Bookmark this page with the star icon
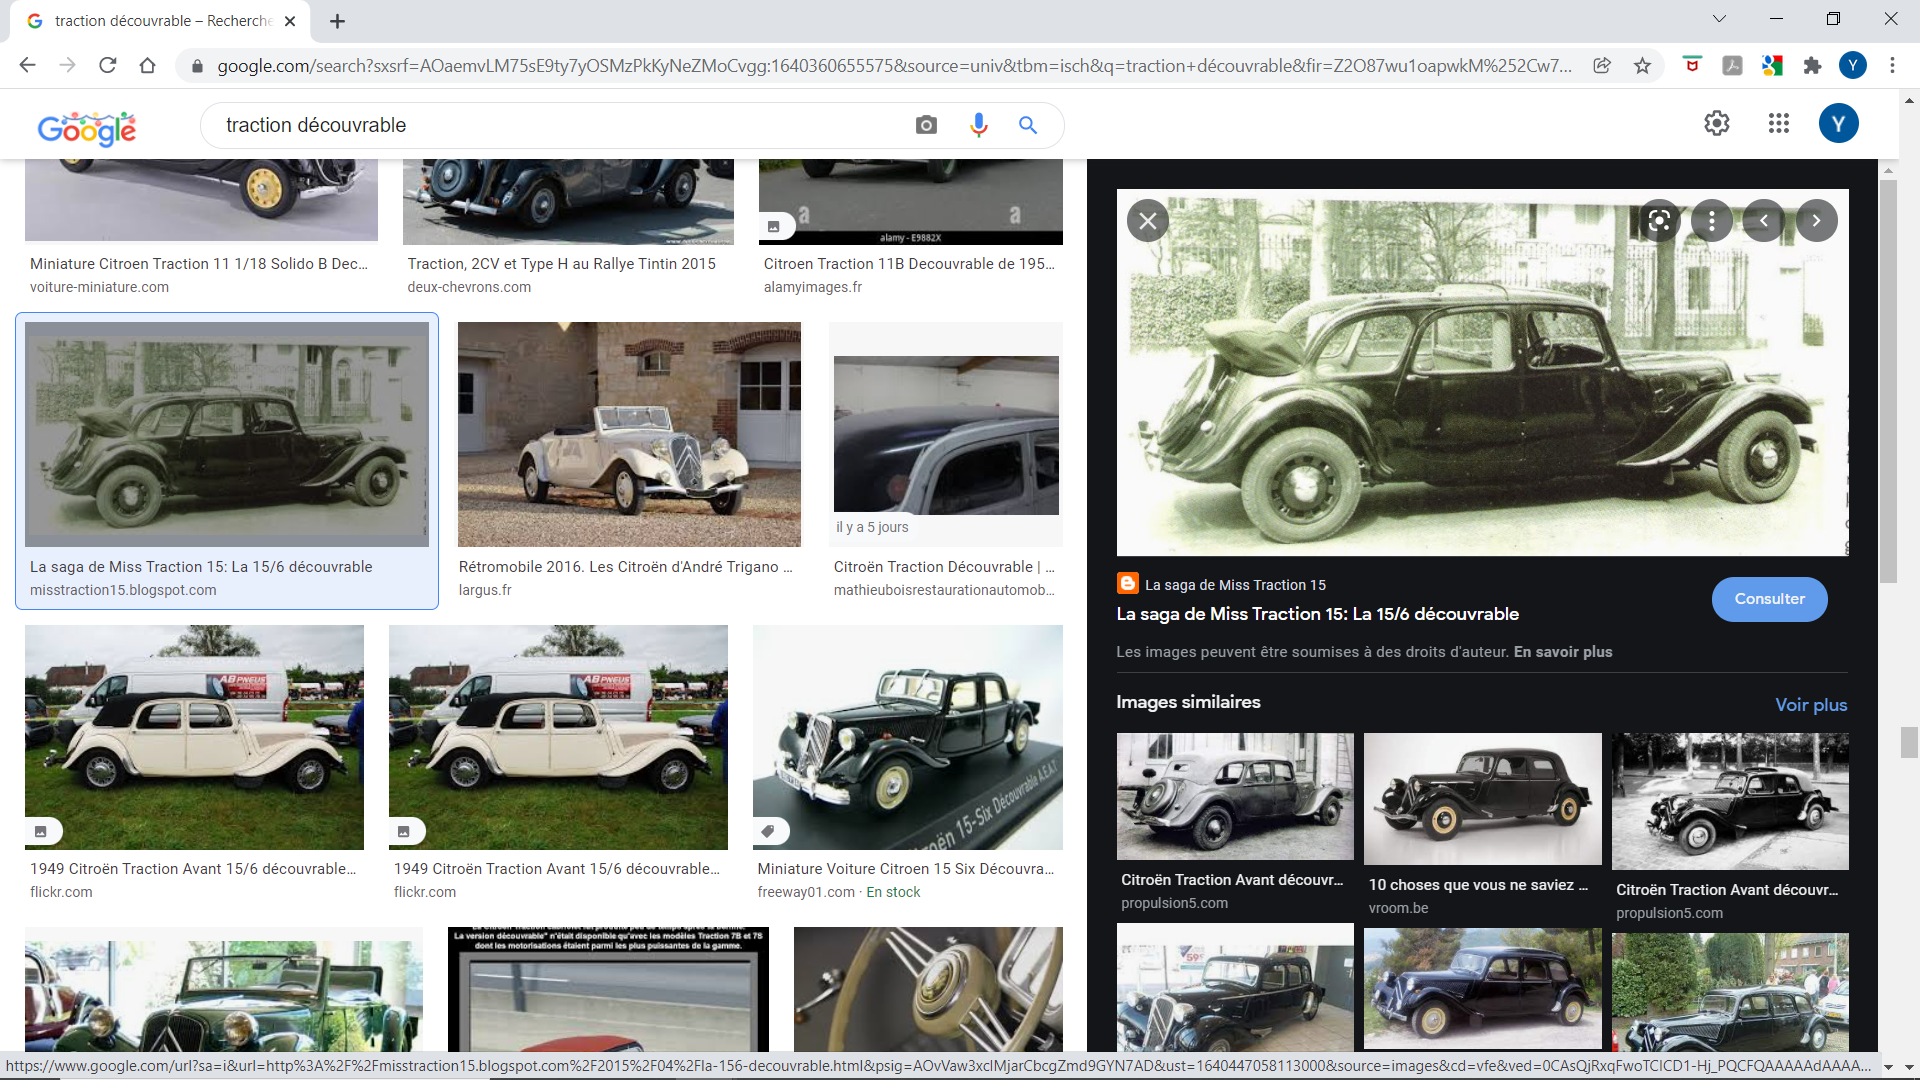 click(x=1642, y=66)
